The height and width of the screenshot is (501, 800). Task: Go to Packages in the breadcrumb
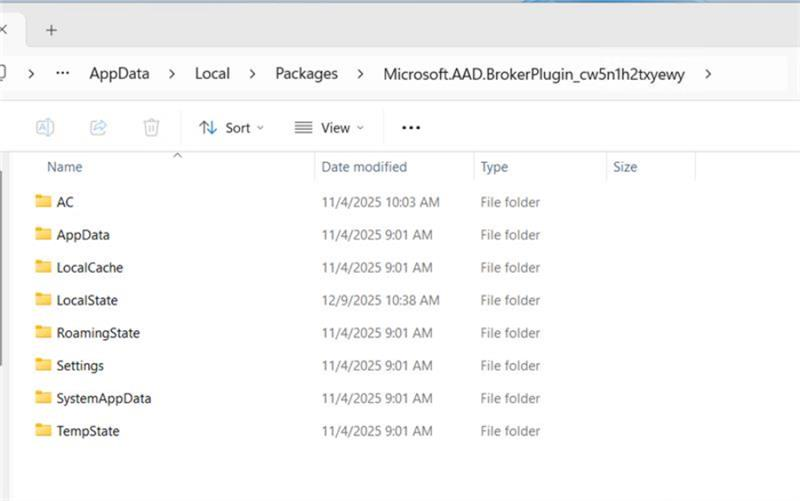click(306, 74)
